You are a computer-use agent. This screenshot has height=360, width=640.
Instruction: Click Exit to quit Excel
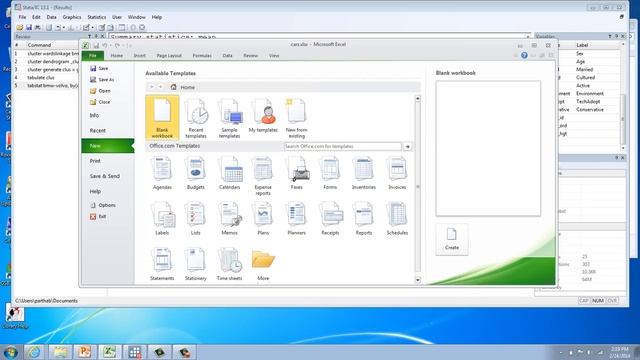[98, 216]
